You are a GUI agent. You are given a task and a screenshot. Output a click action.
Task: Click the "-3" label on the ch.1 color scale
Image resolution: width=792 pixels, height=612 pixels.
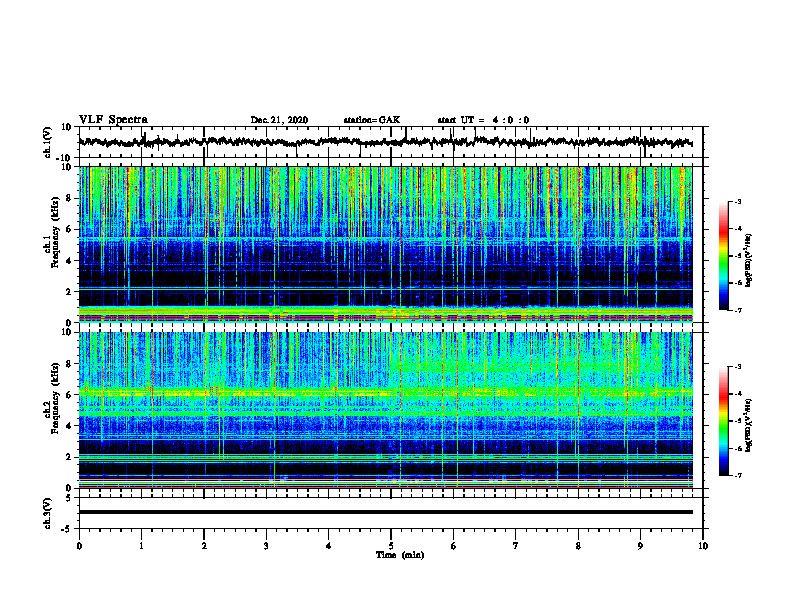(737, 201)
